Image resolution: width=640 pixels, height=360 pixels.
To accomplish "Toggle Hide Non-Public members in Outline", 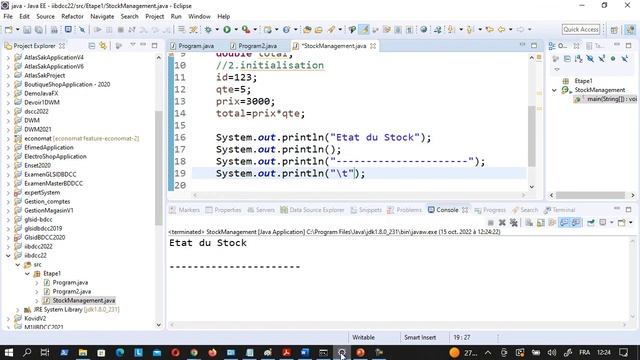I will [613, 59].
